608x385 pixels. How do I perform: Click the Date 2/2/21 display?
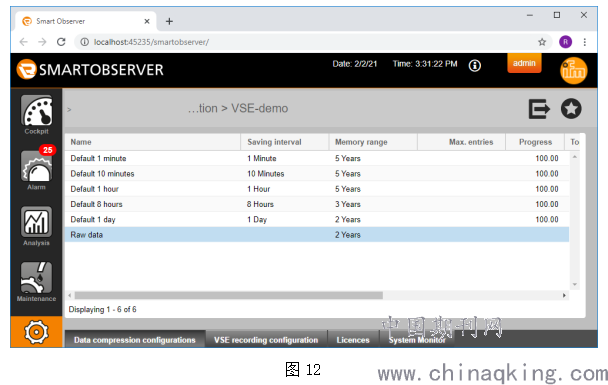354,64
